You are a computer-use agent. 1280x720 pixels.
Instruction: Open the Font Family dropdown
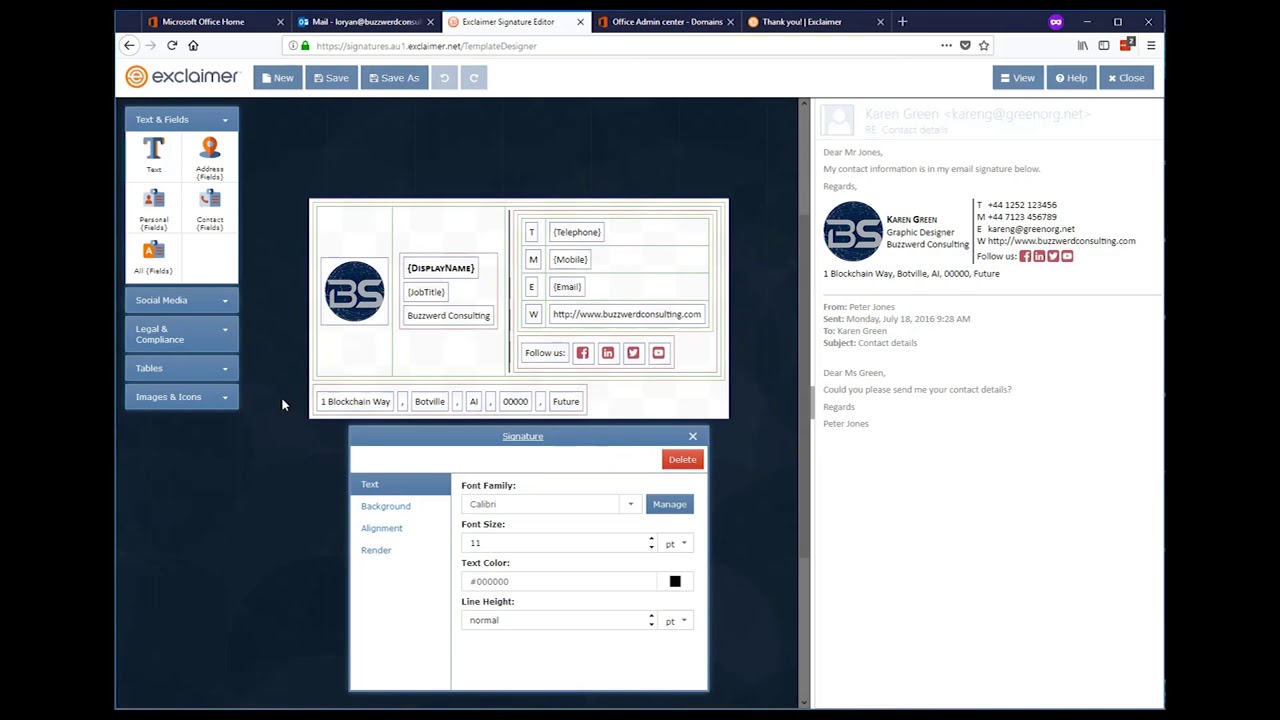point(630,504)
